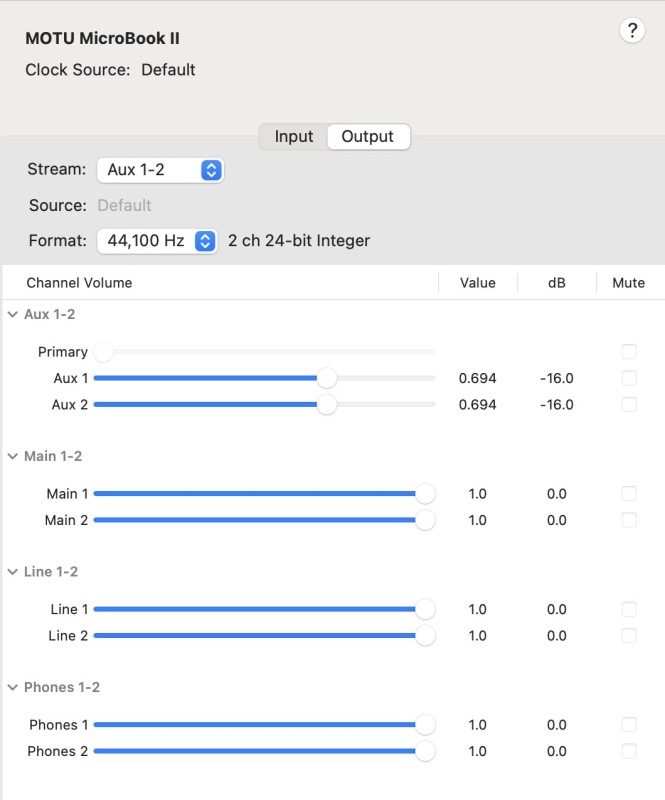Viewport: 665px width, 800px height.
Task: Click the Phones 2 volume slider knob
Action: pyautogui.click(x=425, y=751)
